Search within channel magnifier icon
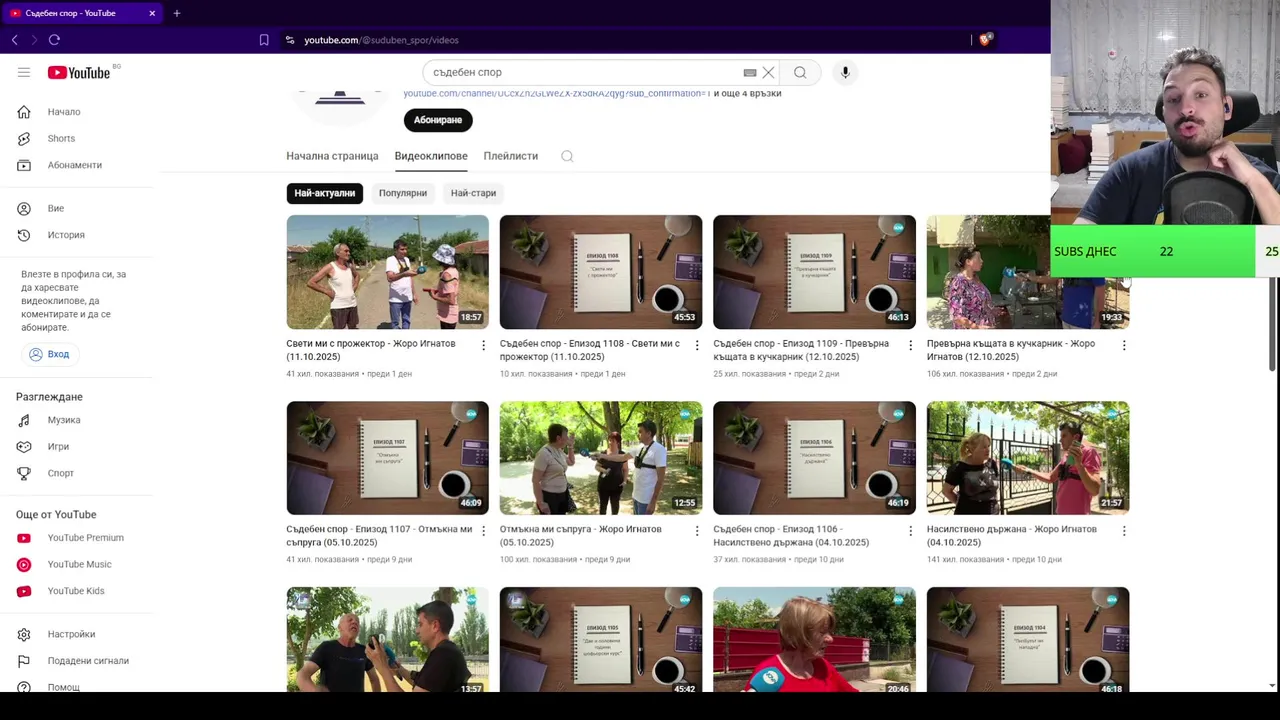Viewport: 1280px width, 720px height. 567,156
